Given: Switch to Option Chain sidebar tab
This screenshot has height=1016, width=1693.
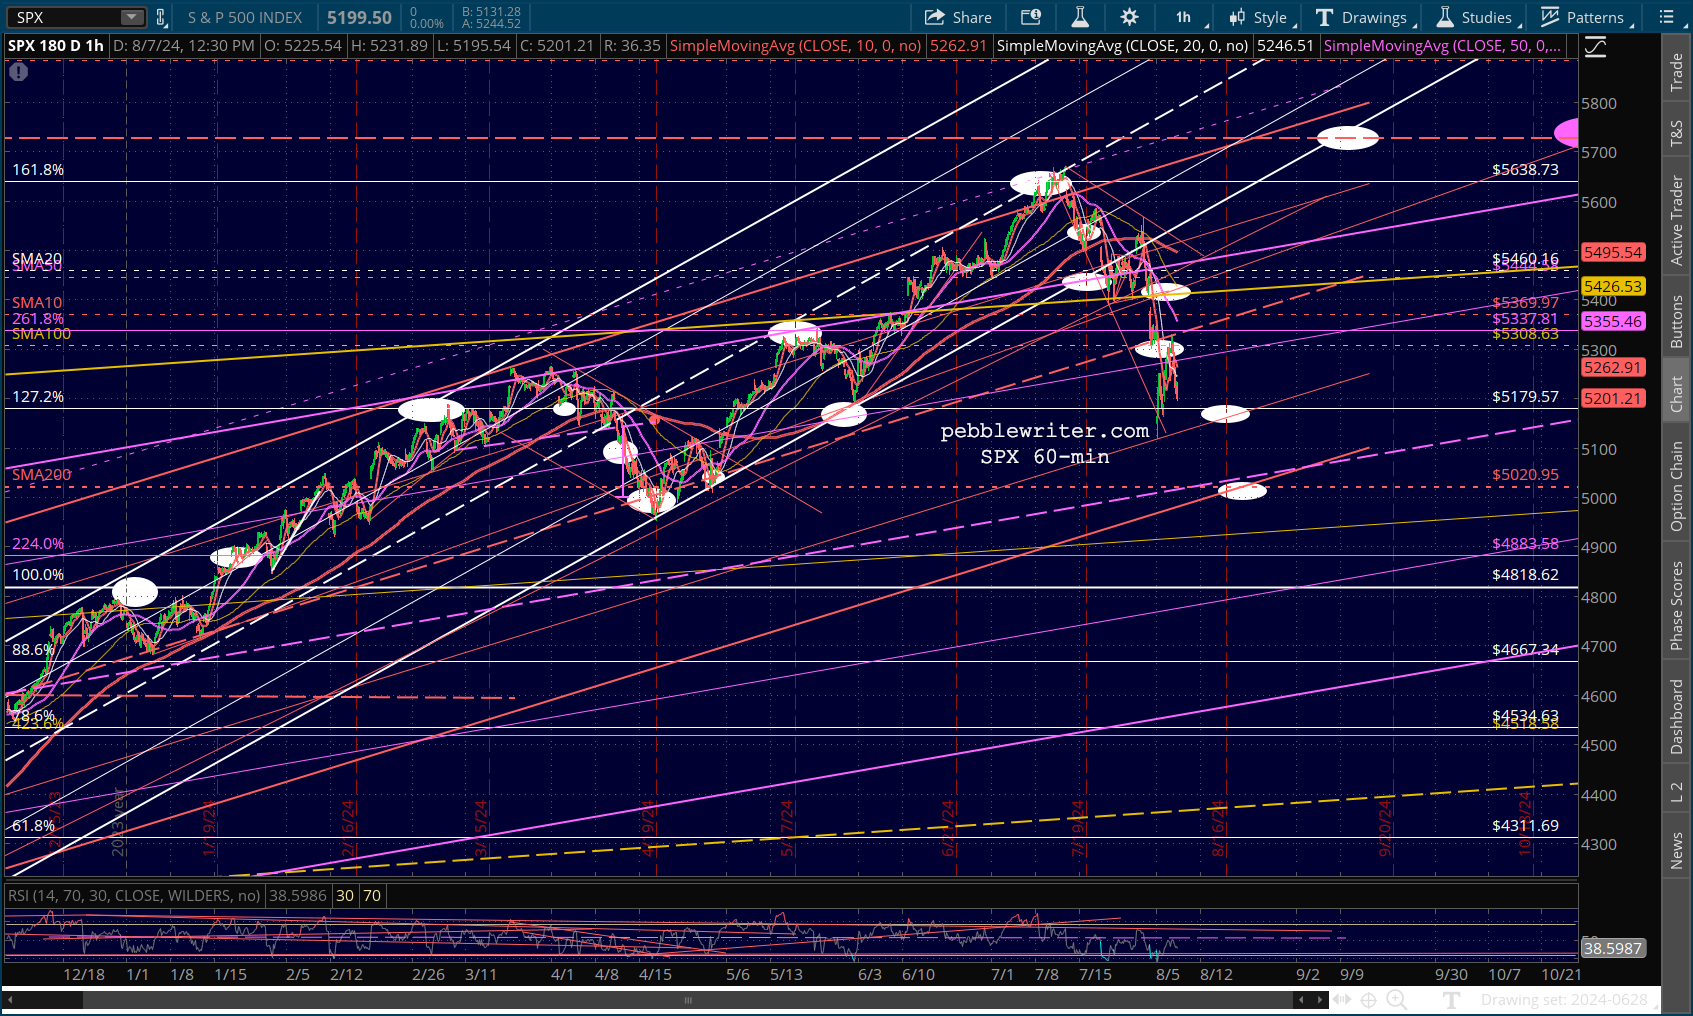Looking at the screenshot, I should (x=1677, y=487).
